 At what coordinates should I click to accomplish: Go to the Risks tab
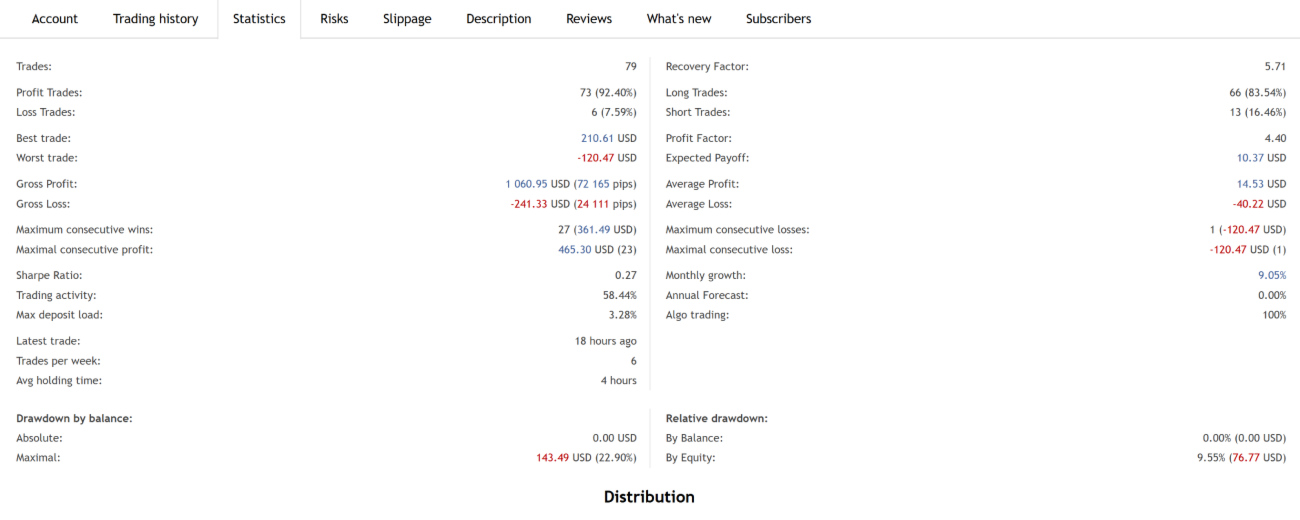(x=334, y=19)
